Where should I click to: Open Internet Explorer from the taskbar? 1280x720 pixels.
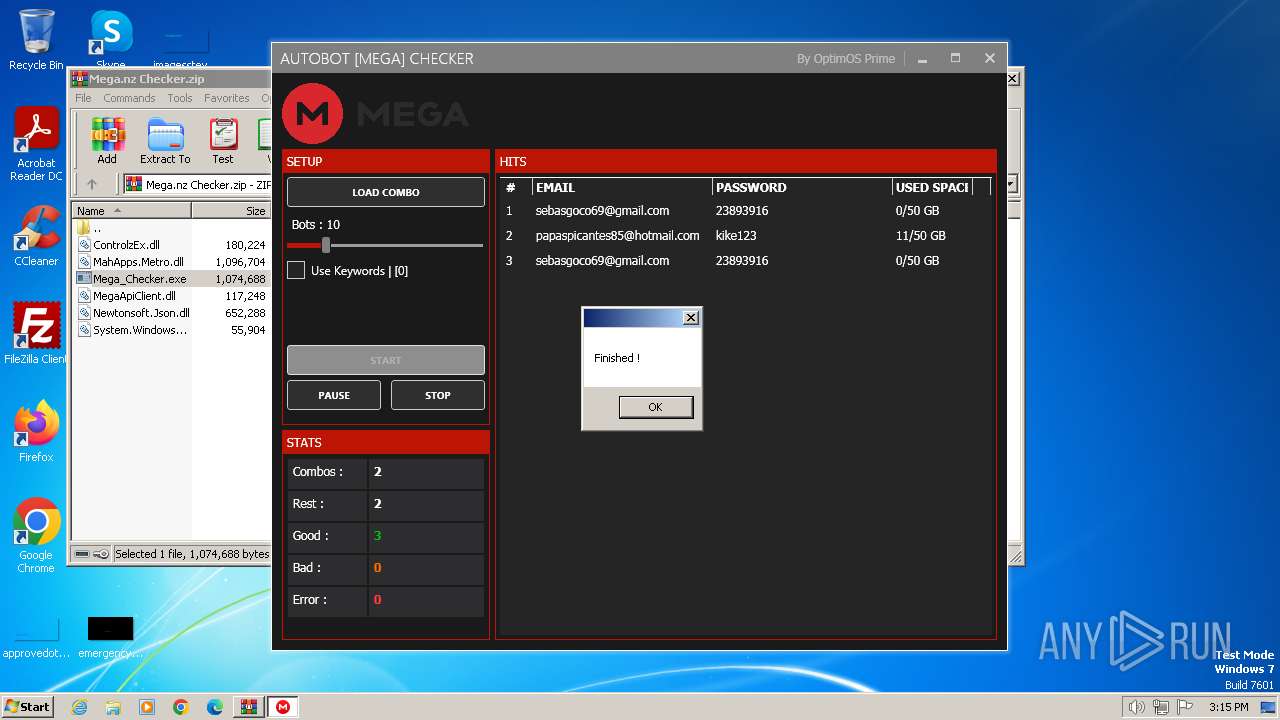(79, 707)
